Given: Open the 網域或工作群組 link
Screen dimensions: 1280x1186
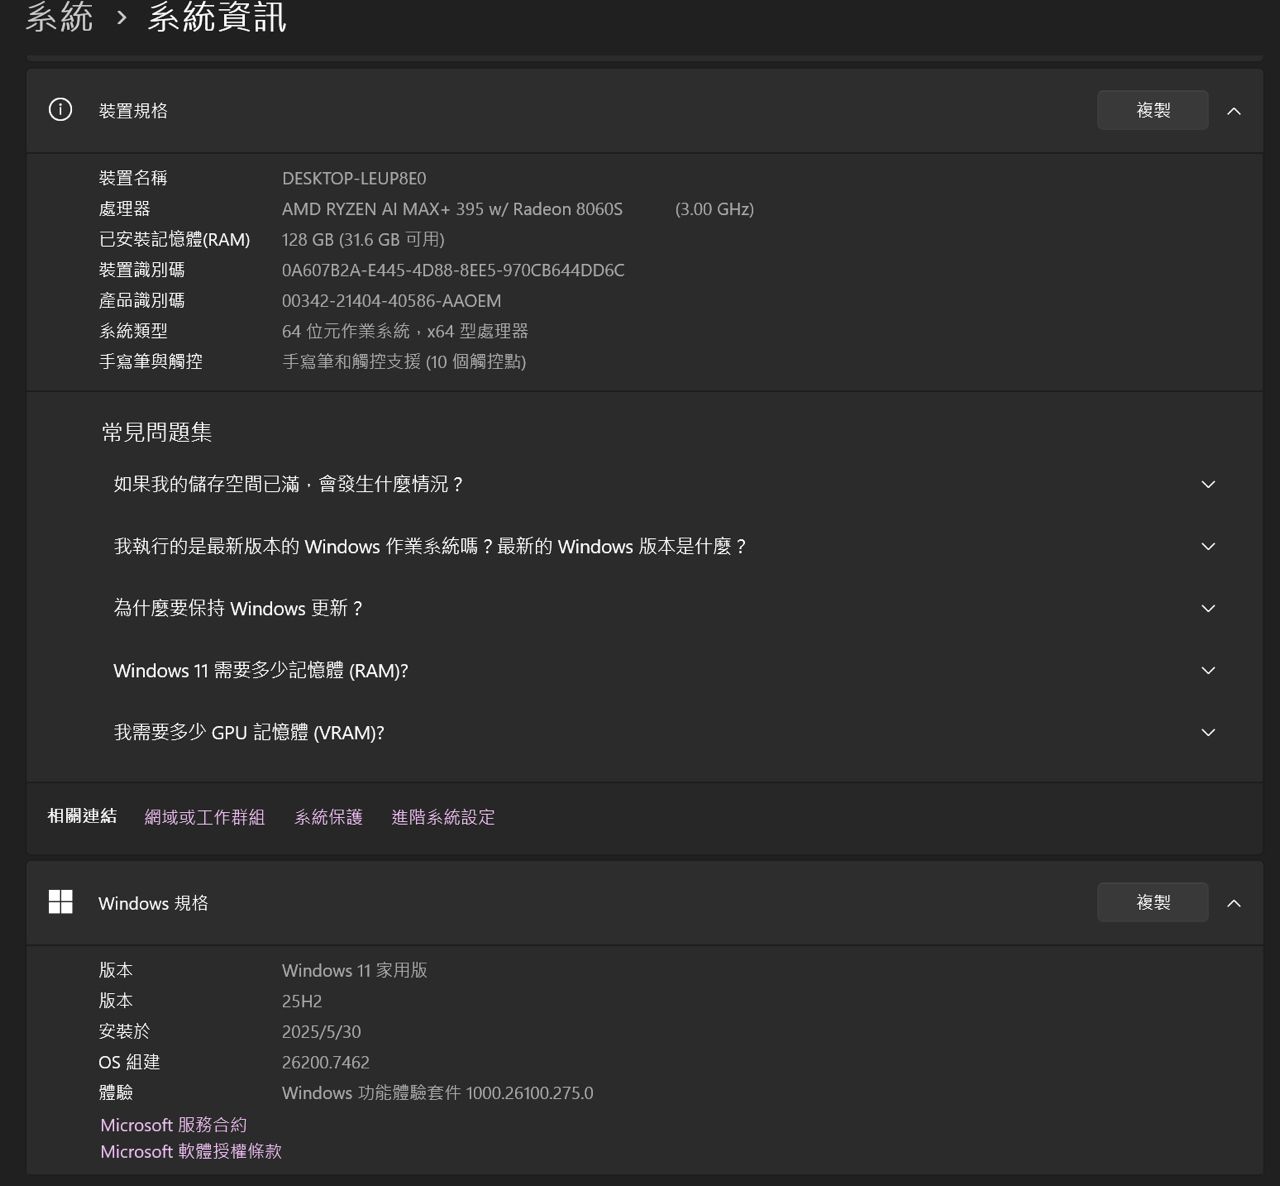Looking at the screenshot, I should 205,817.
